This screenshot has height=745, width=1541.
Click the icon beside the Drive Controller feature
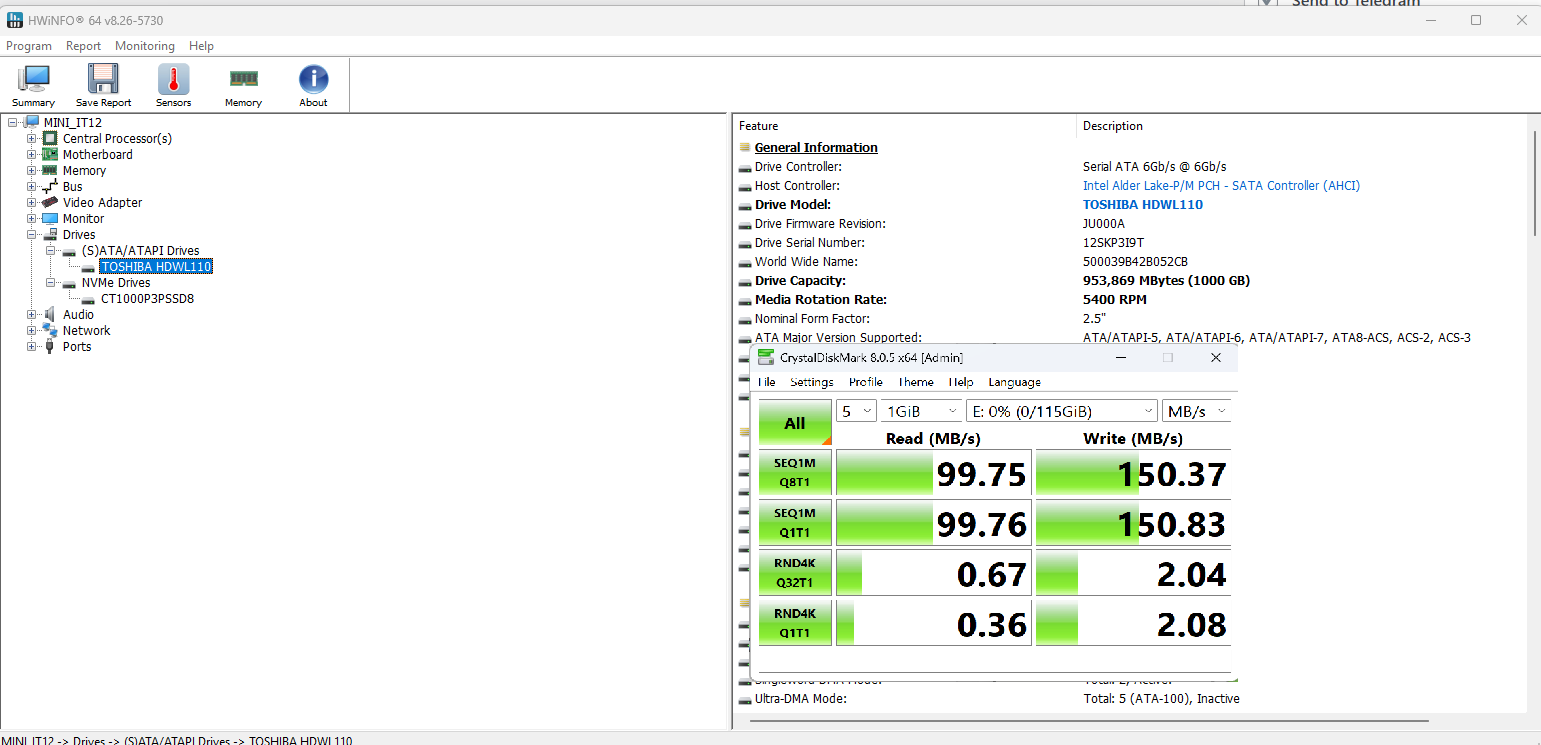click(745, 167)
